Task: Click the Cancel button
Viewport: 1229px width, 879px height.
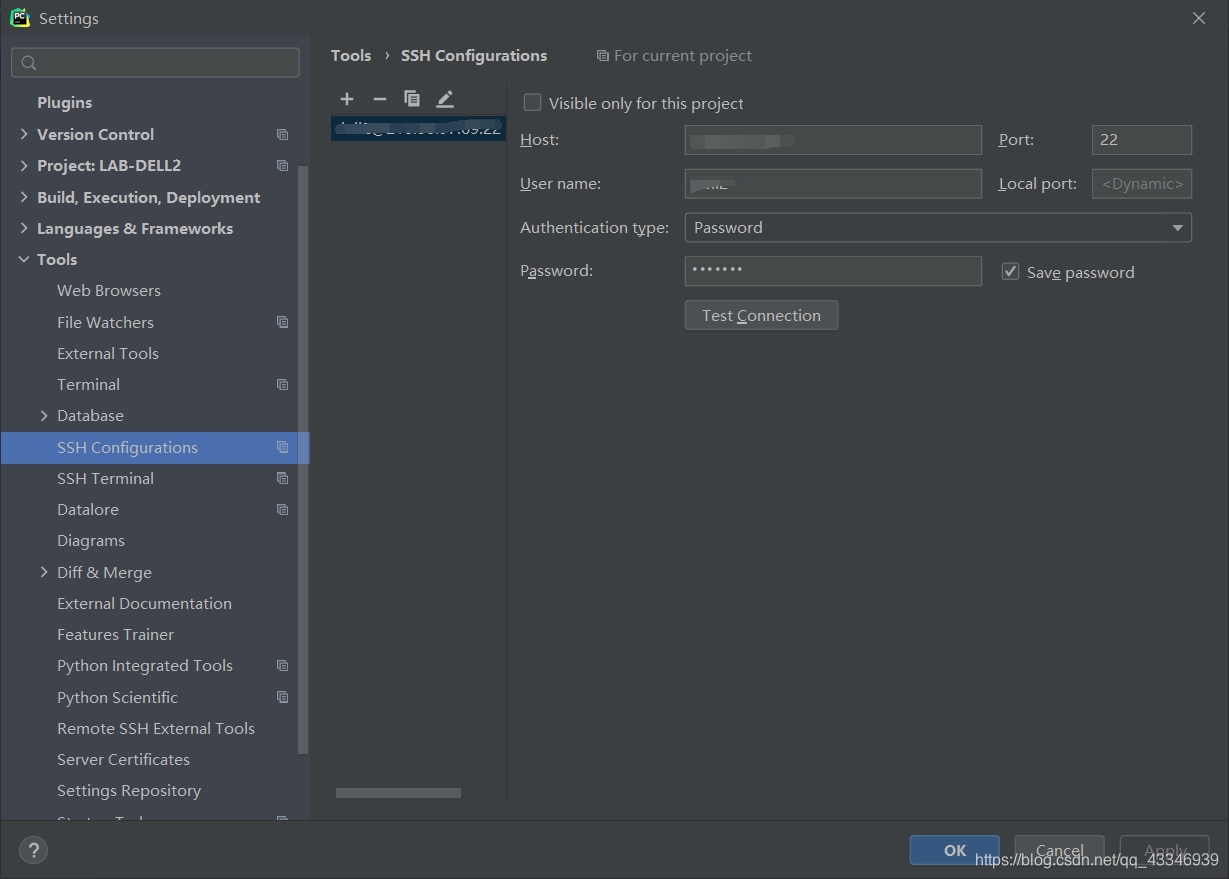Action: point(1059,850)
